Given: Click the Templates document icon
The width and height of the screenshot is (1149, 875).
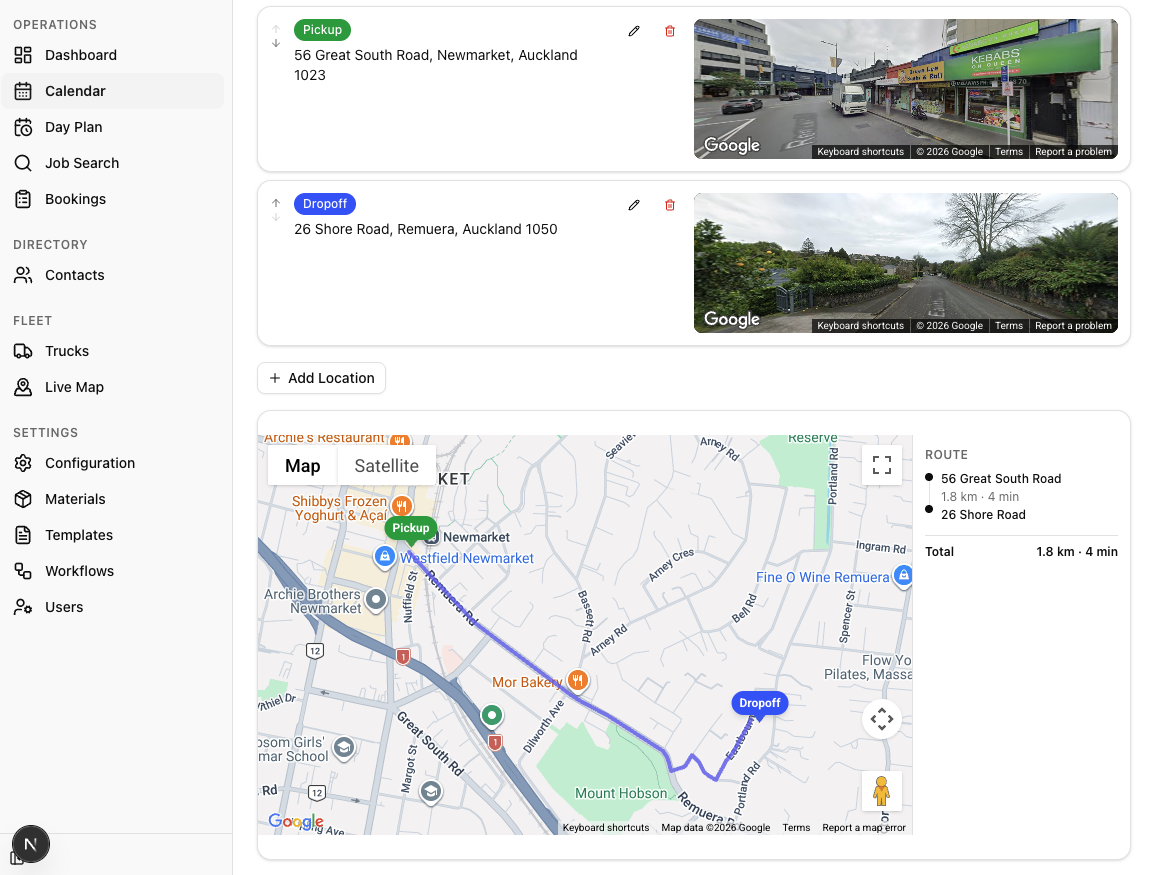Looking at the screenshot, I should tap(23, 535).
